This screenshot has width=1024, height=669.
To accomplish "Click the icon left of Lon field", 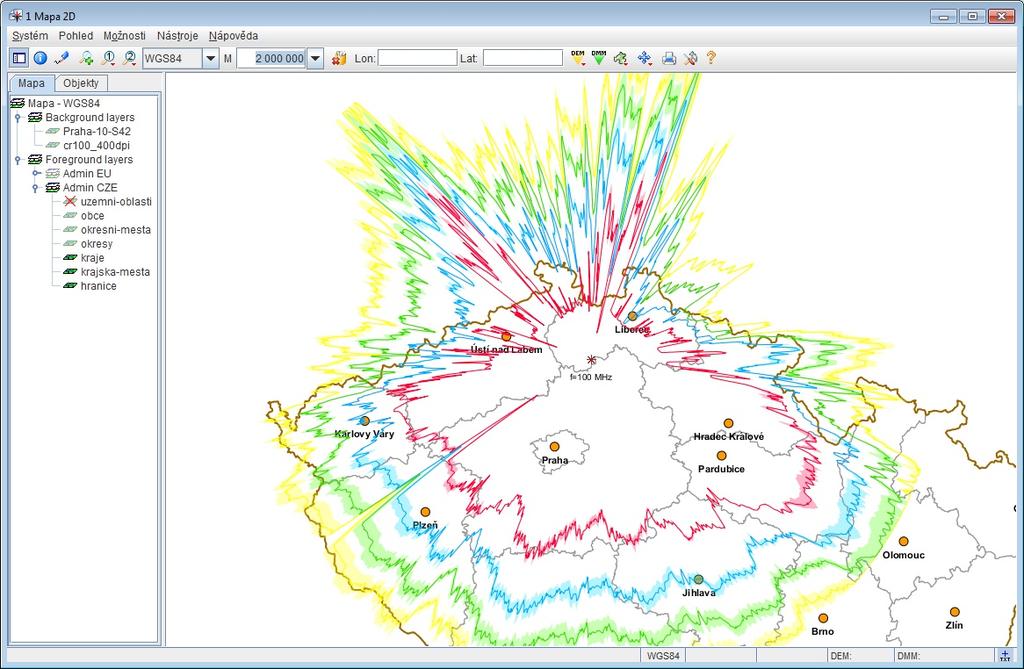I will 339,58.
